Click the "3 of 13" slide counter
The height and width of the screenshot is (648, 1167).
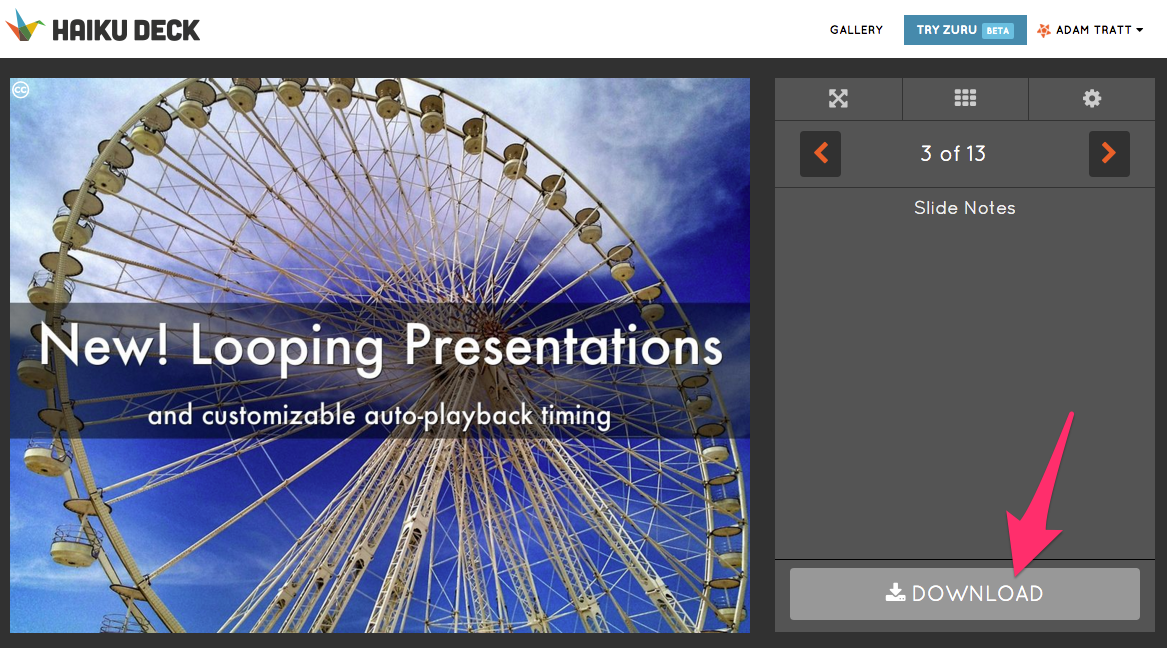tap(953, 154)
